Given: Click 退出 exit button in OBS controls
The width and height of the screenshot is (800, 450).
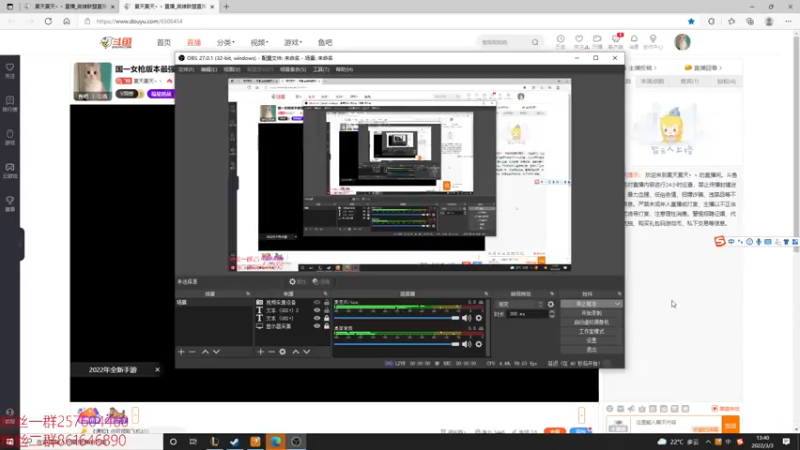Looking at the screenshot, I should click(x=591, y=349).
